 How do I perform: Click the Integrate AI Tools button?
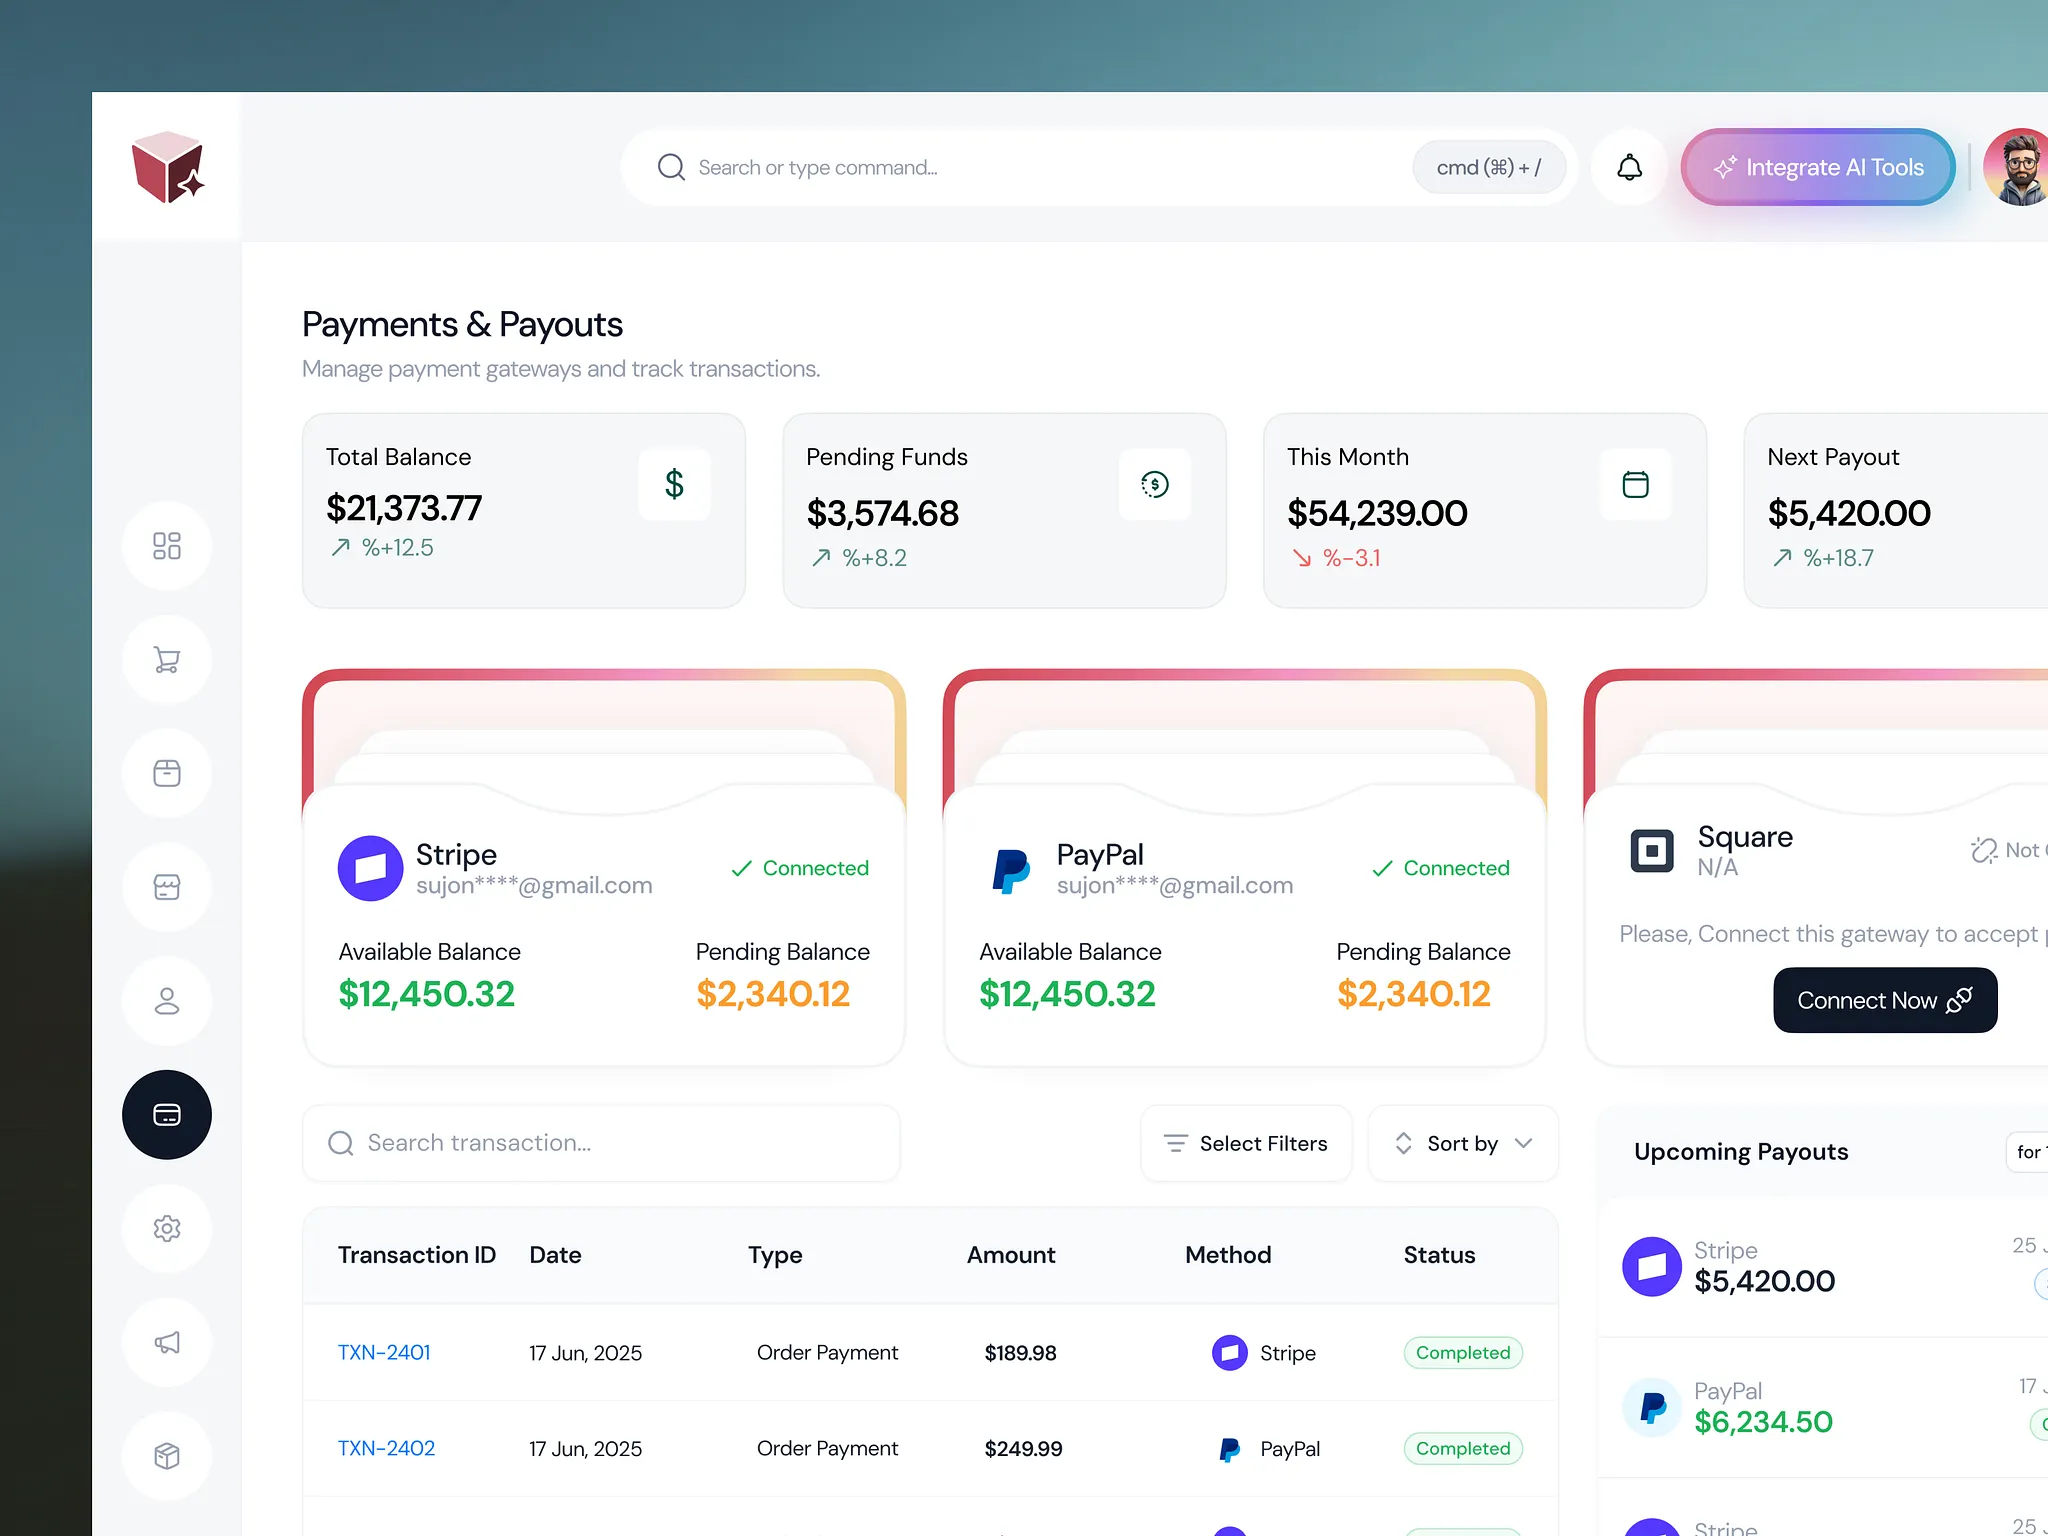(x=1818, y=168)
